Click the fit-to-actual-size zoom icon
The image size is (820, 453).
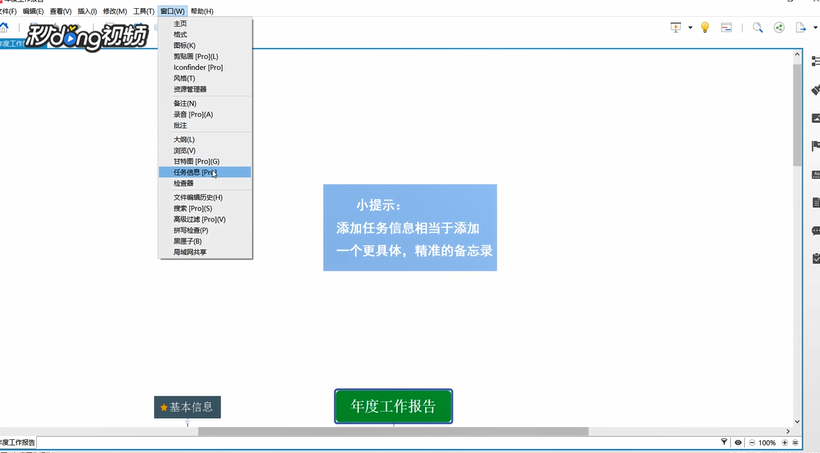(x=795, y=443)
